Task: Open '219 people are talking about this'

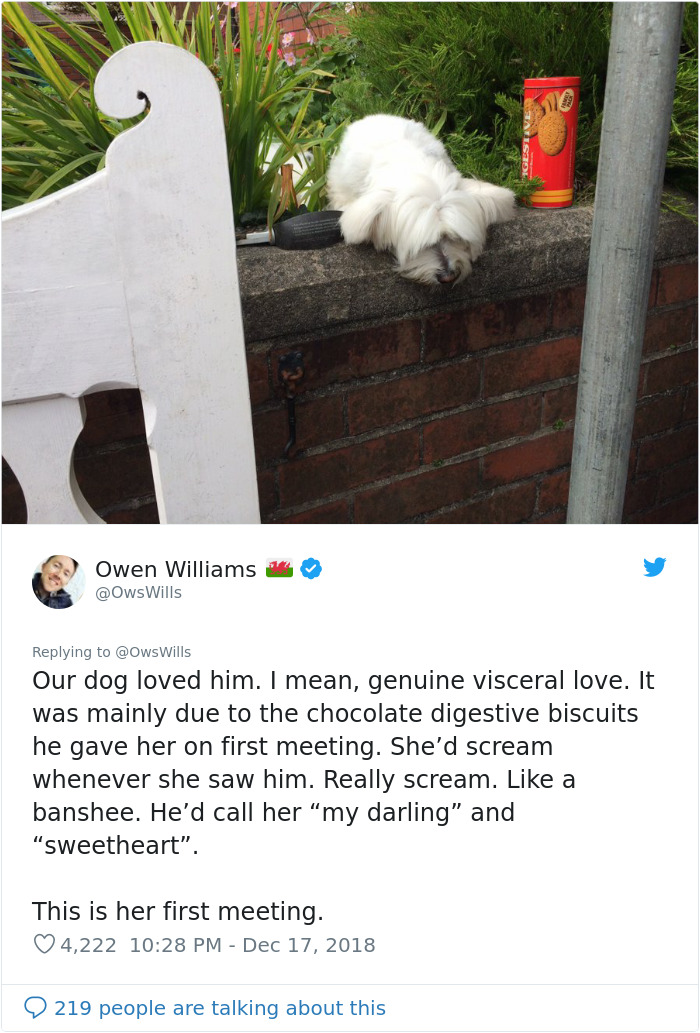Action: 220,1008
